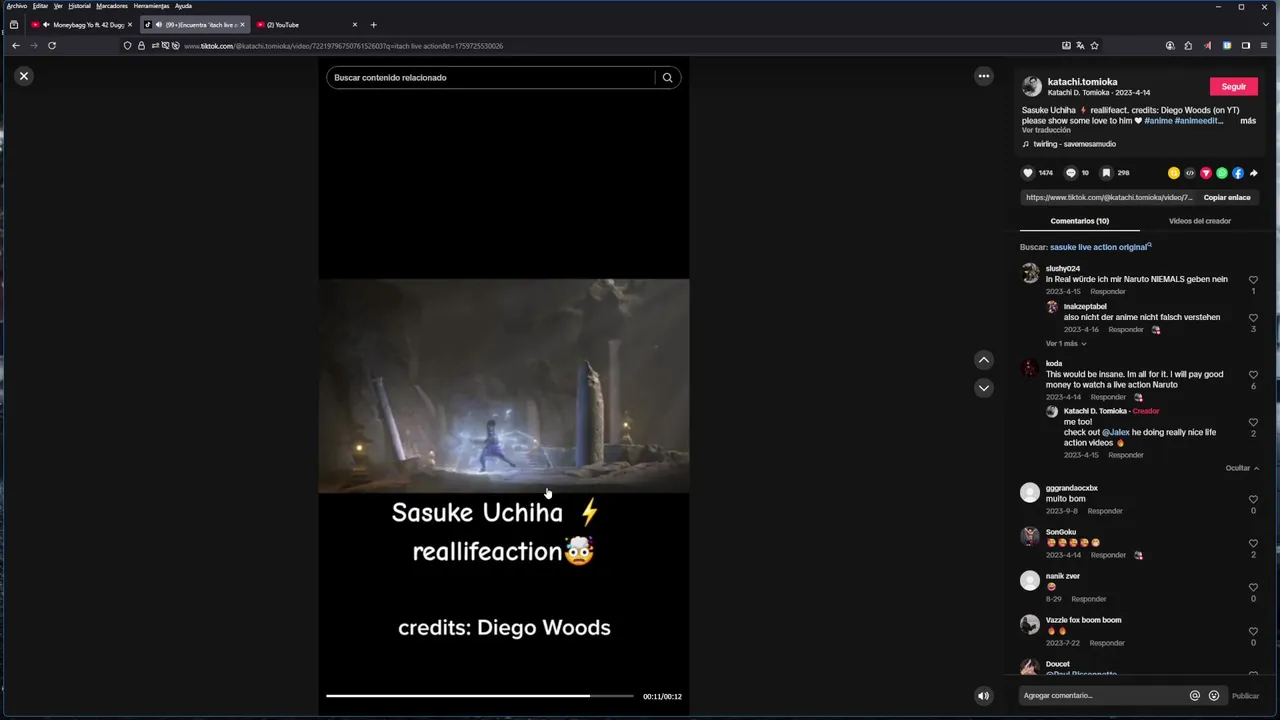Click the video frame to pause playback
Screen dimensions: 1280x720
pyautogui.click(x=504, y=387)
